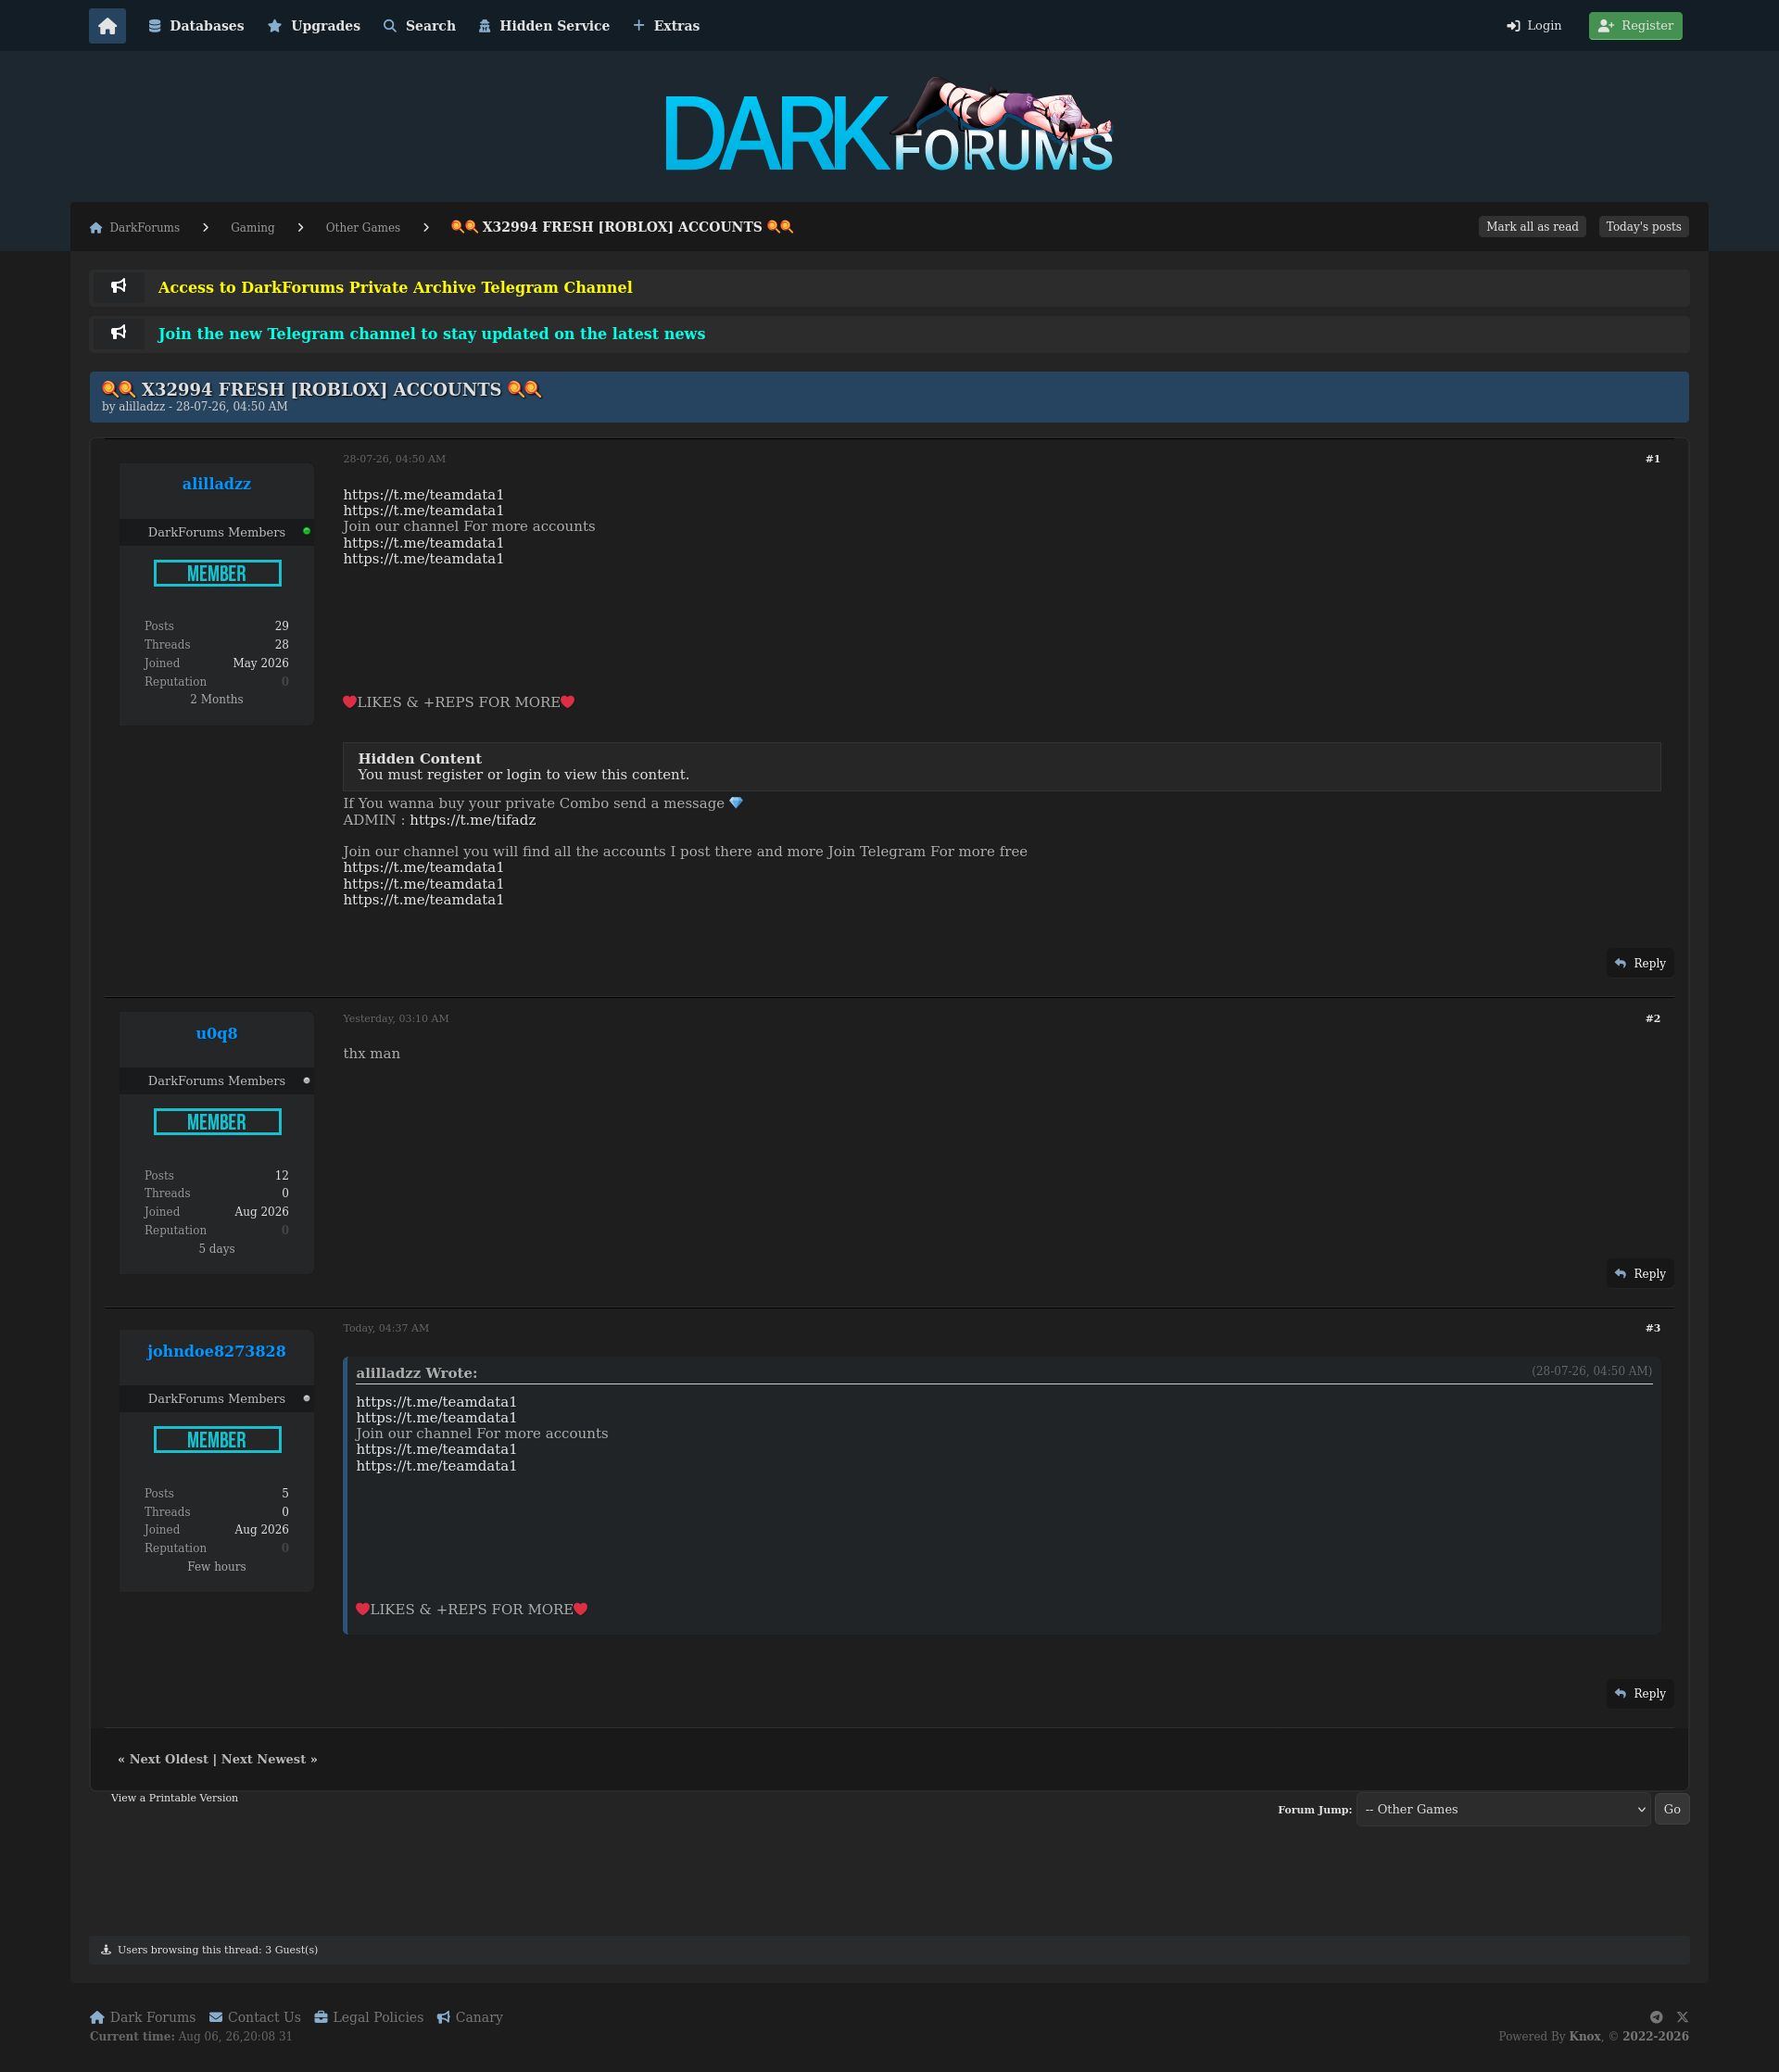
Task: Click the offline status dot for johndoe8273828
Action: [x=307, y=1399]
